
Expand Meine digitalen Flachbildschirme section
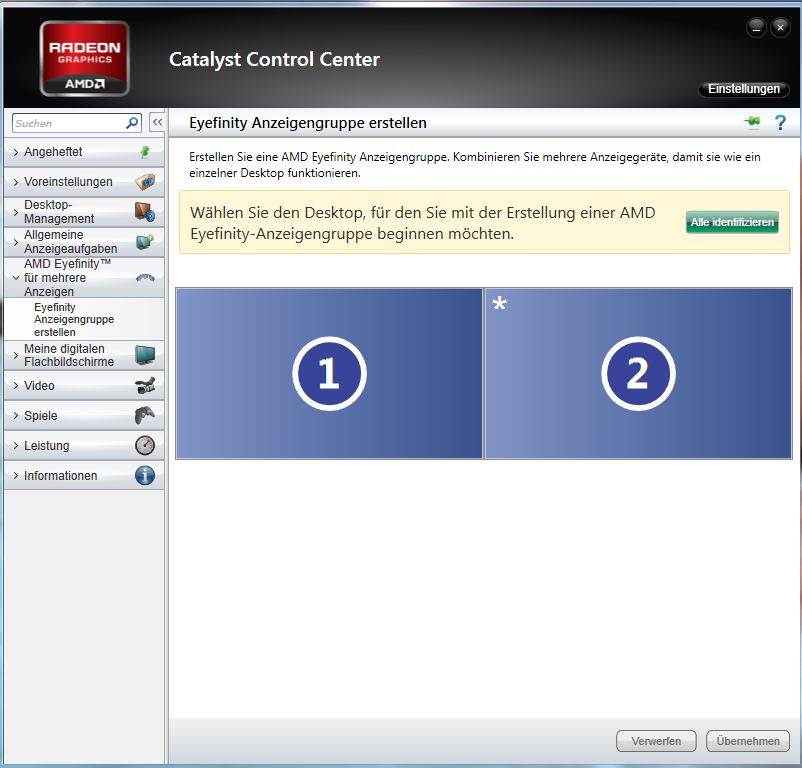[16, 355]
